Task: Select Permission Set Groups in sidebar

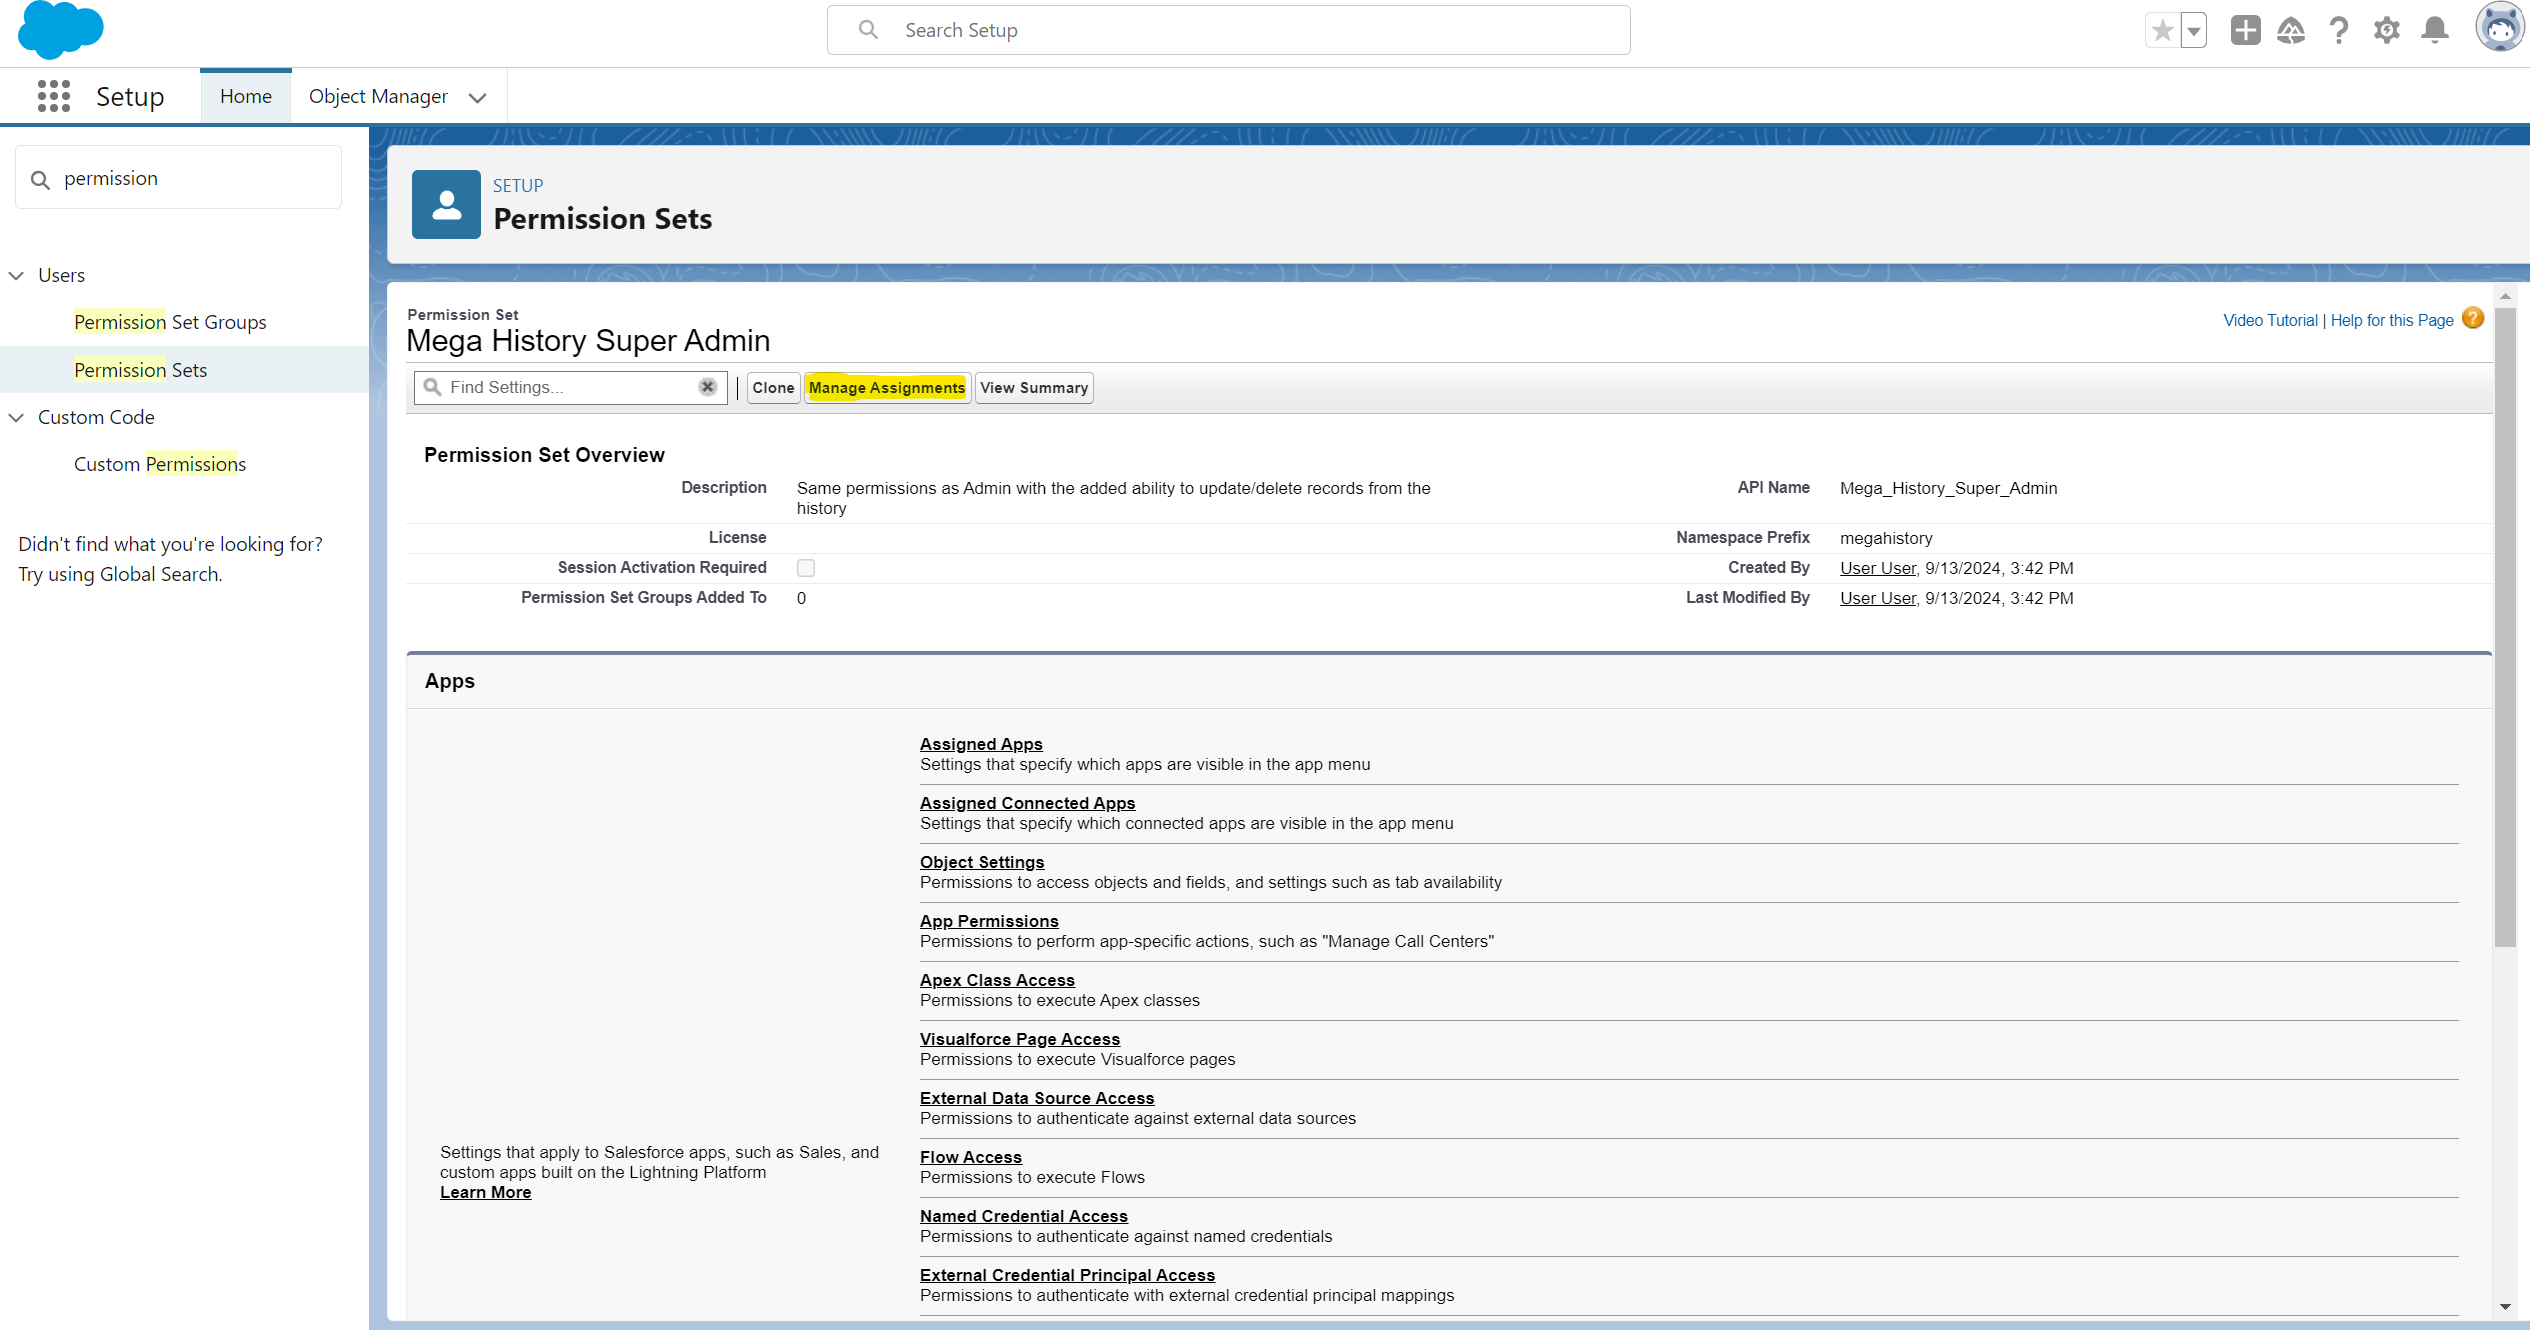Action: tap(170, 322)
